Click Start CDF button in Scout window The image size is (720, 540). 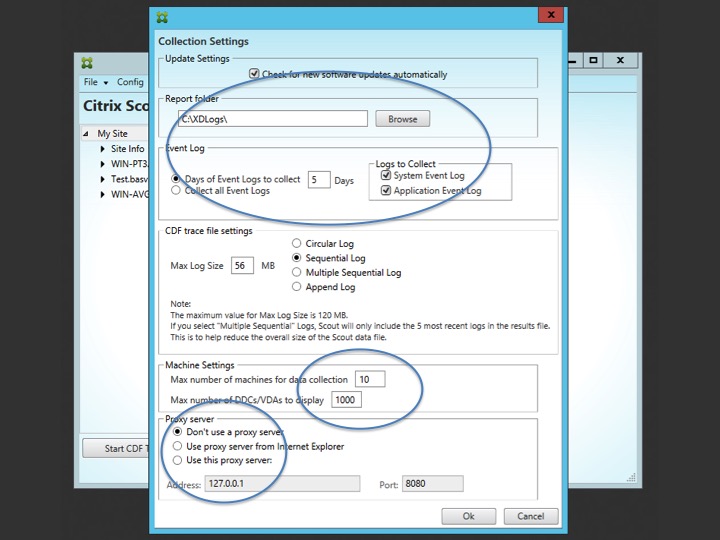pos(116,448)
